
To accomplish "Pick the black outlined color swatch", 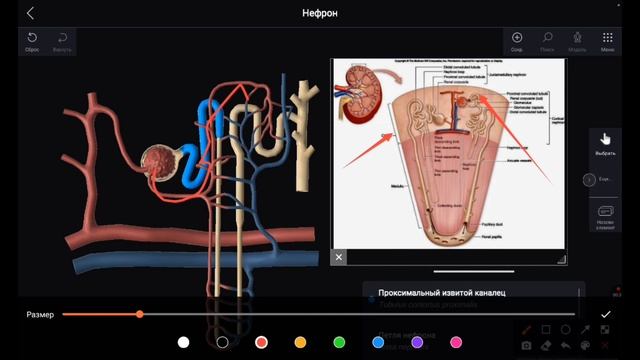I will coord(222,342).
